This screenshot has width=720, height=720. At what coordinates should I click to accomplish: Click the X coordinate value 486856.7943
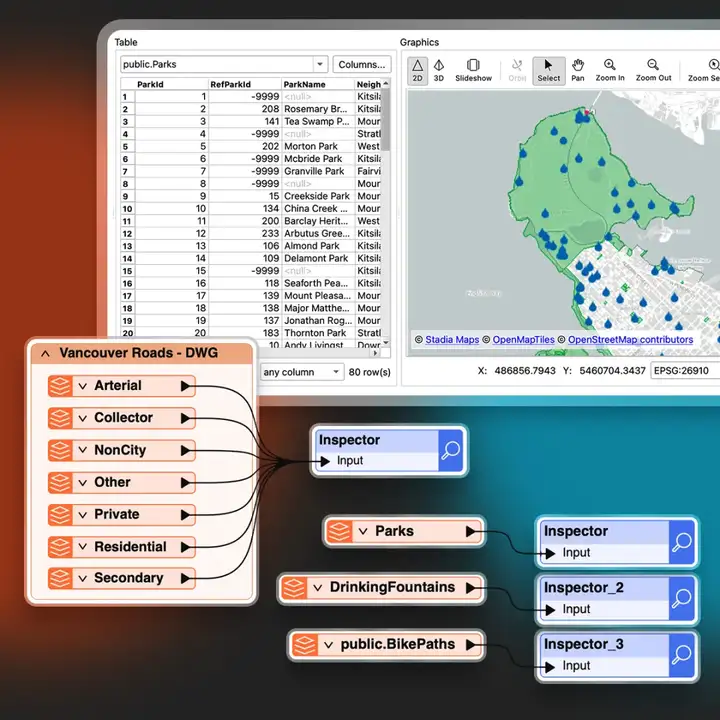525,371
